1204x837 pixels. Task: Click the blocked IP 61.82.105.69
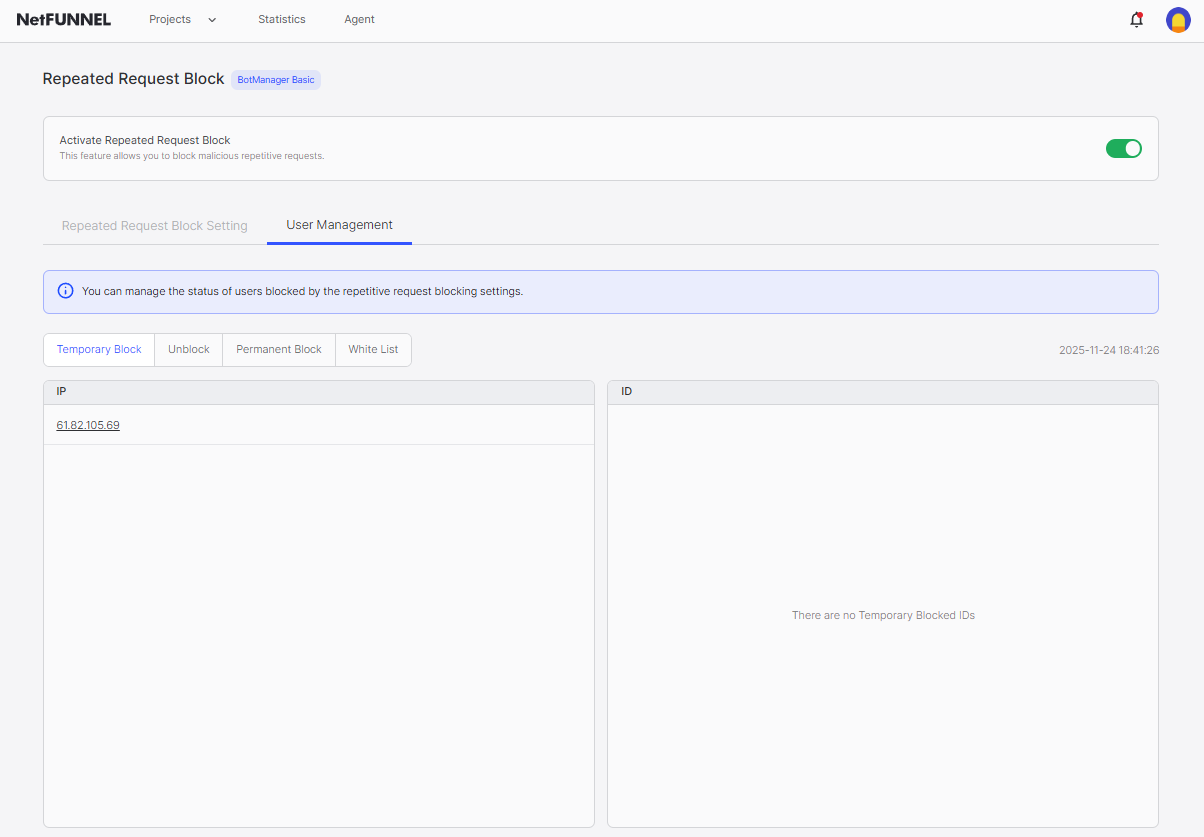click(x=88, y=425)
